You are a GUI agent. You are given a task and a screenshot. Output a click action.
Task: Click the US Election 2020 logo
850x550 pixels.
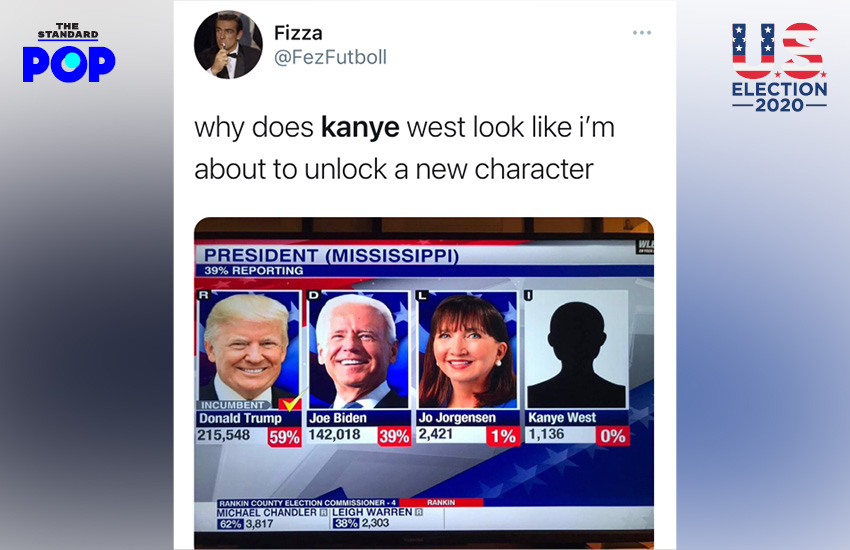point(779,67)
